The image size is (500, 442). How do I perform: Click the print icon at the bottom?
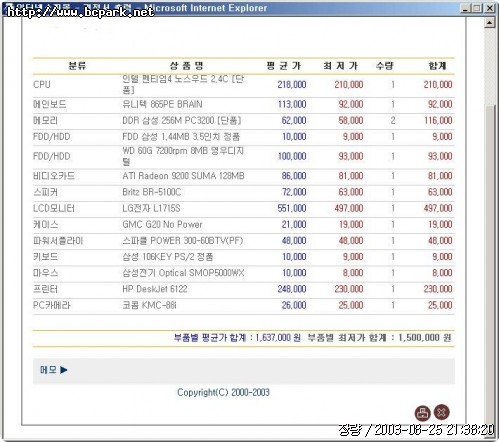click(x=423, y=413)
